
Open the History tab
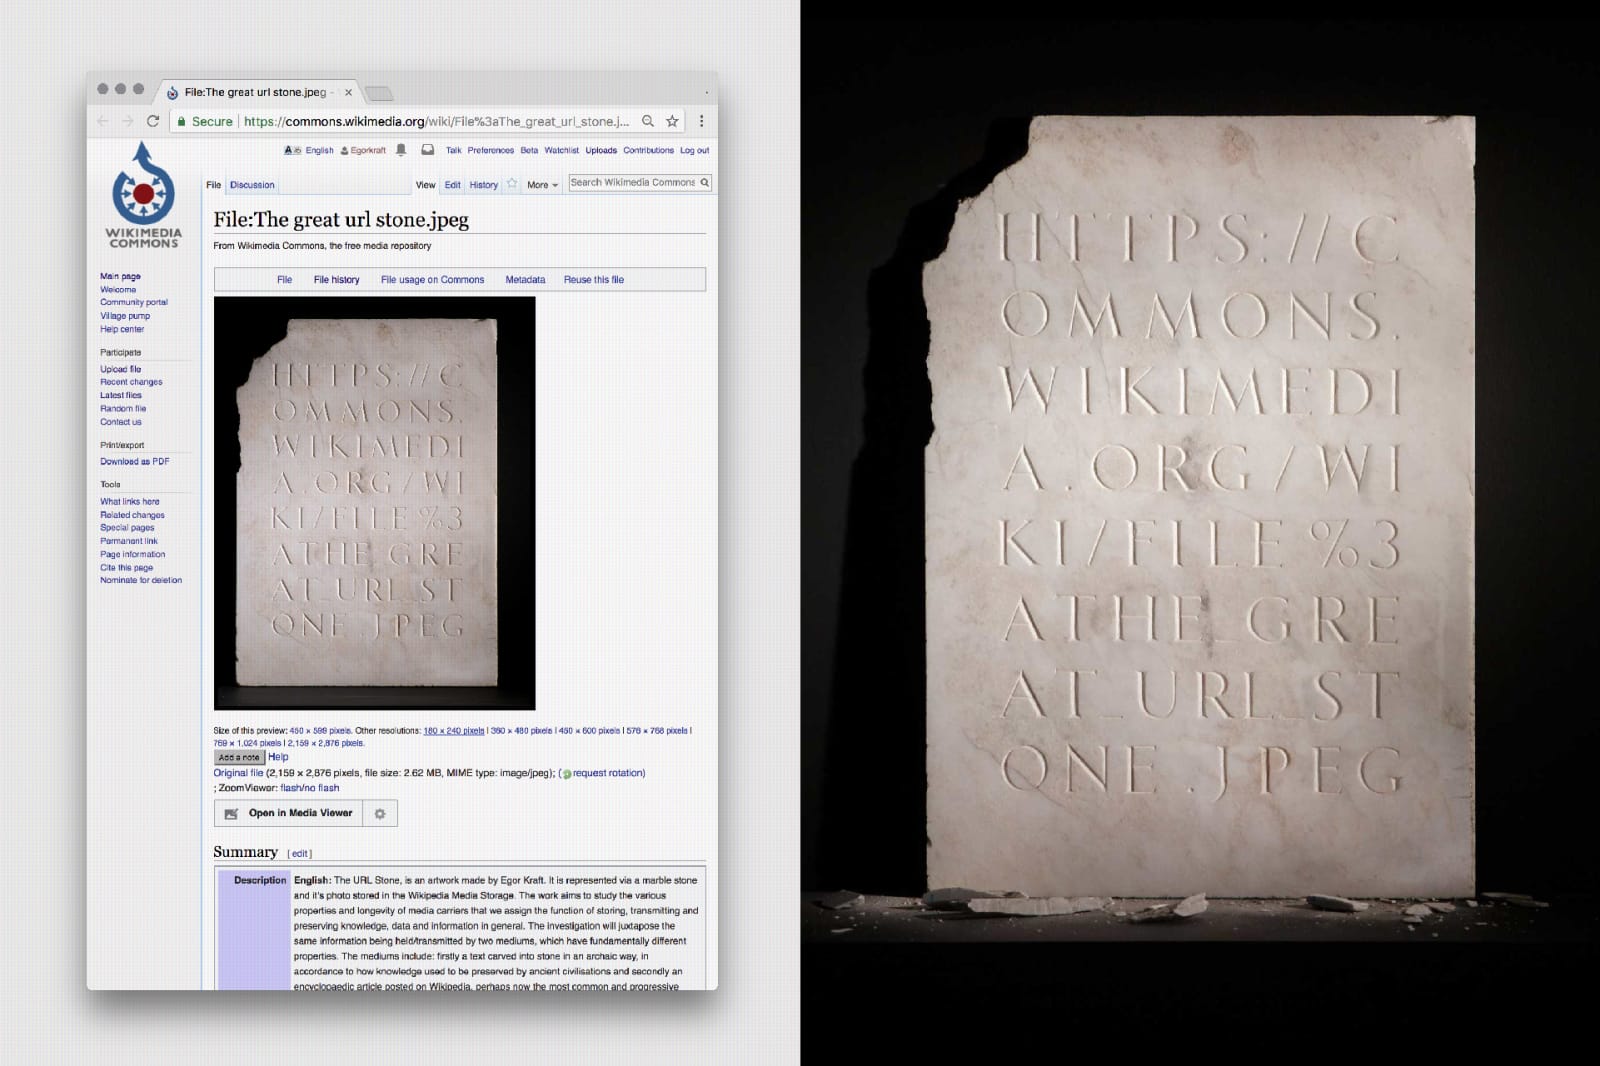[484, 185]
